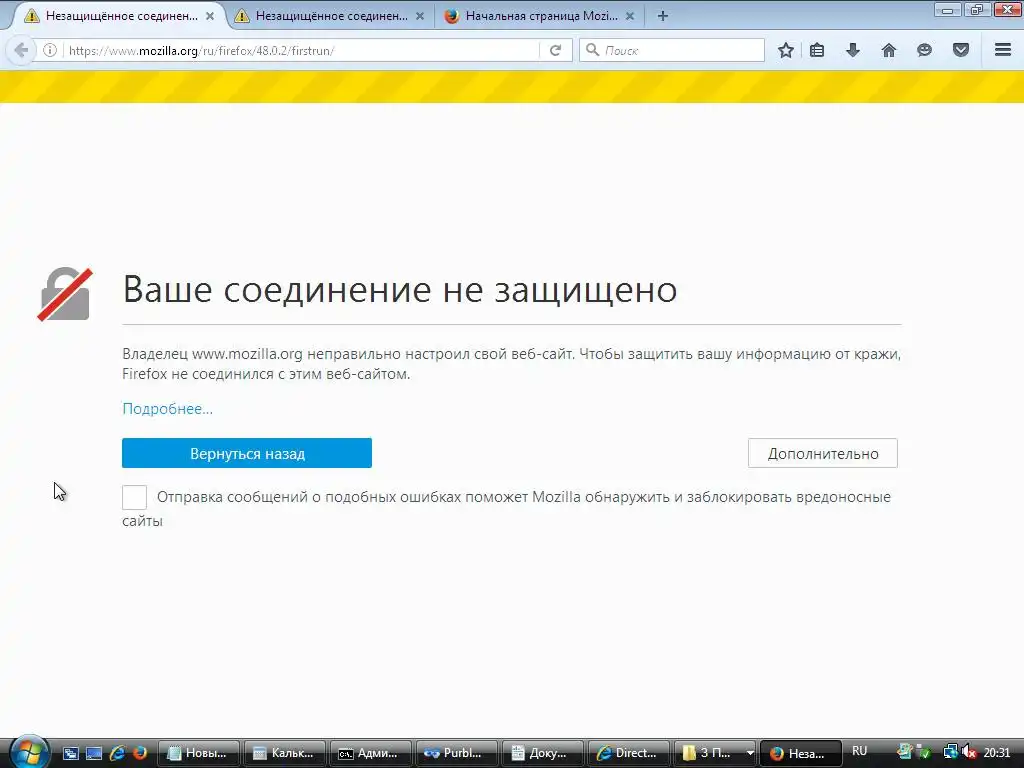Launch Firefox from quick launch
Viewport: 1024px width, 768px height.
click(140, 753)
